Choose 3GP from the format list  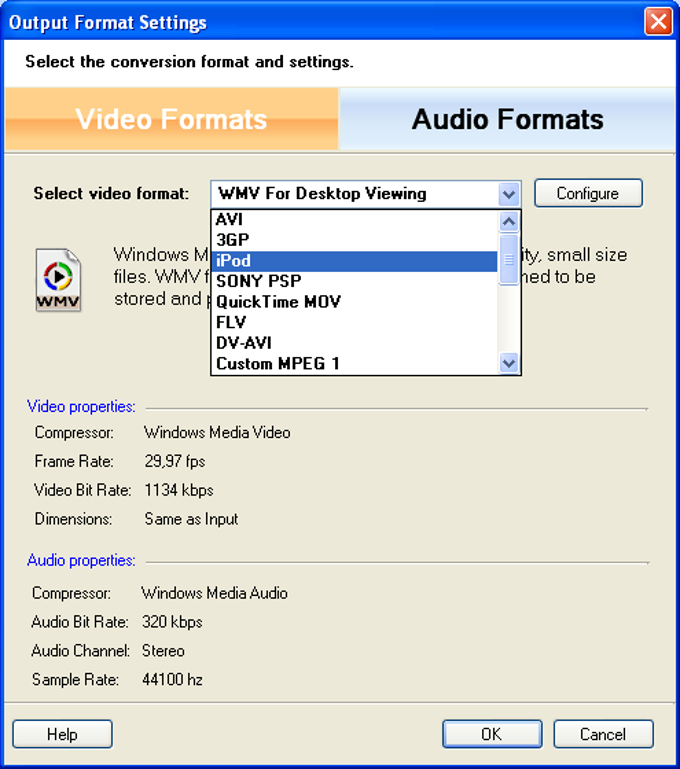pos(354,240)
